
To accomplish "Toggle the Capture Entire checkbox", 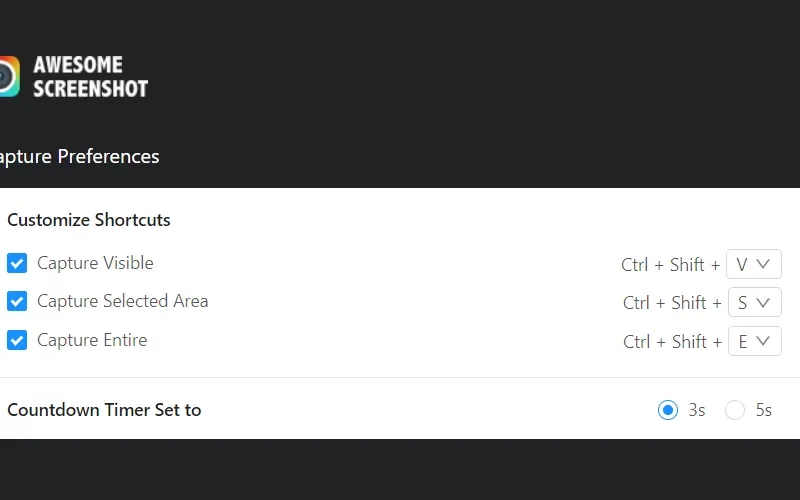I will click(x=17, y=340).
